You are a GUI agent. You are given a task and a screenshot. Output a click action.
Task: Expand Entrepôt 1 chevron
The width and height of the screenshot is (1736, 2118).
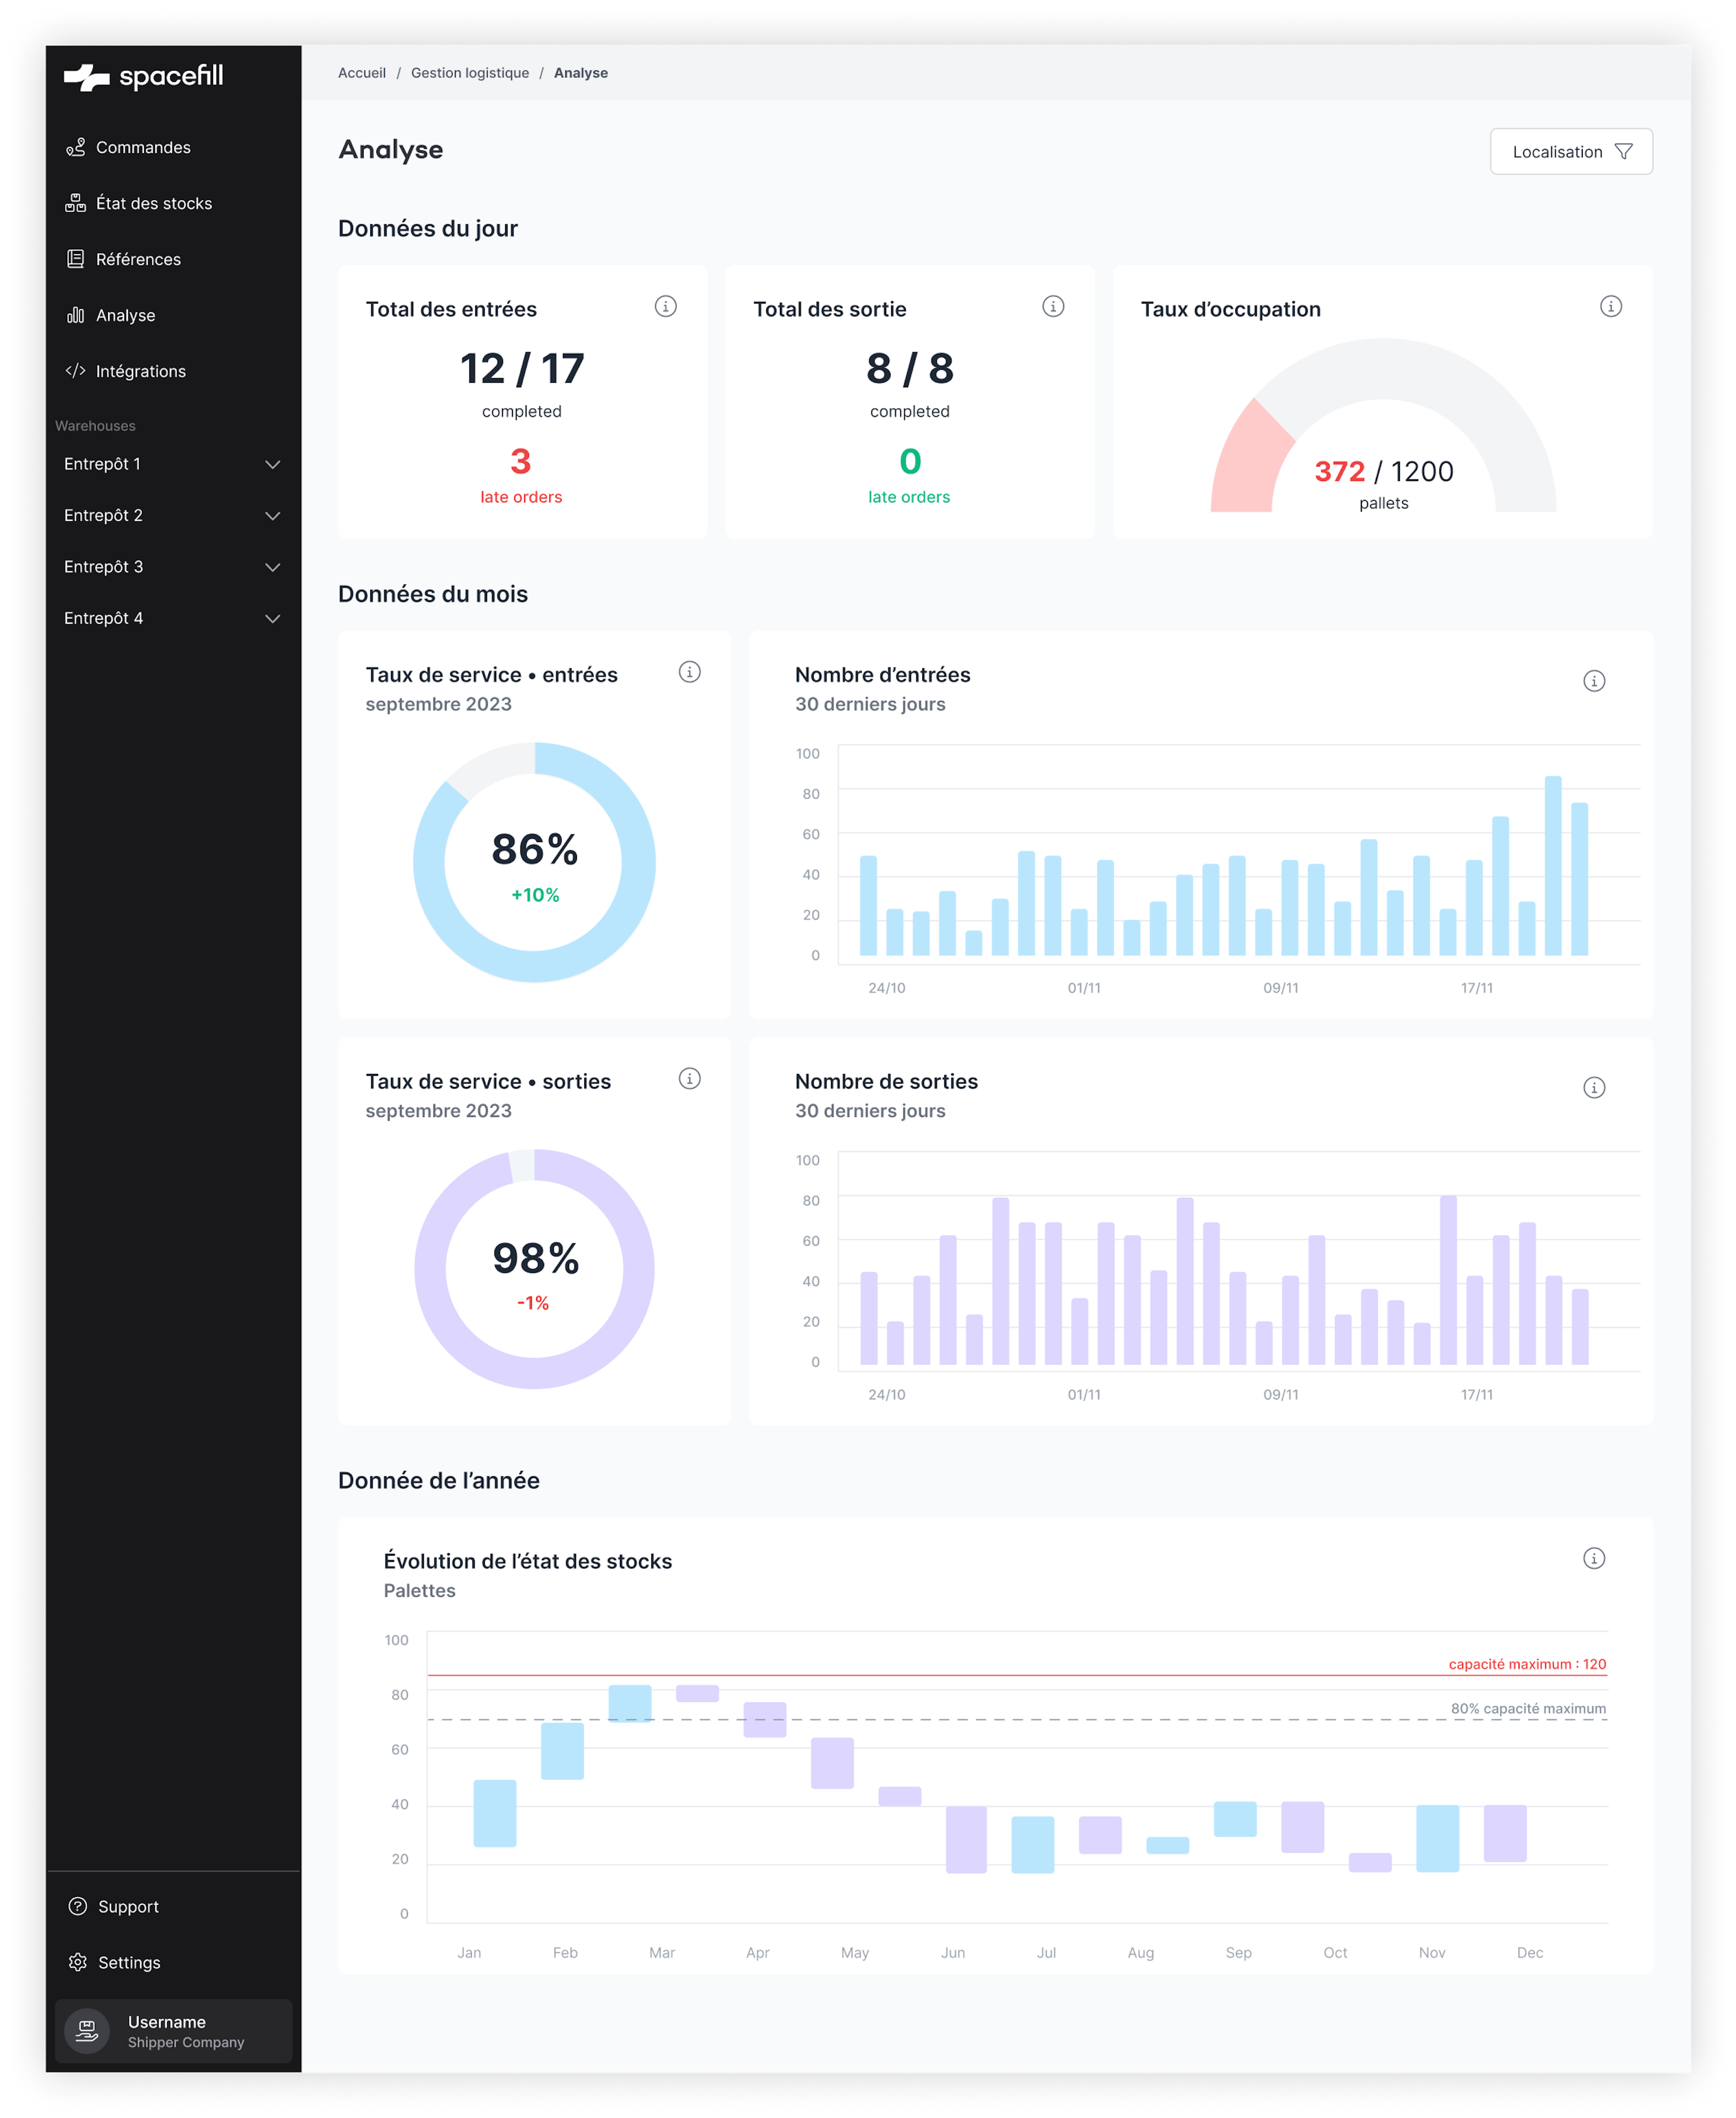(272, 464)
